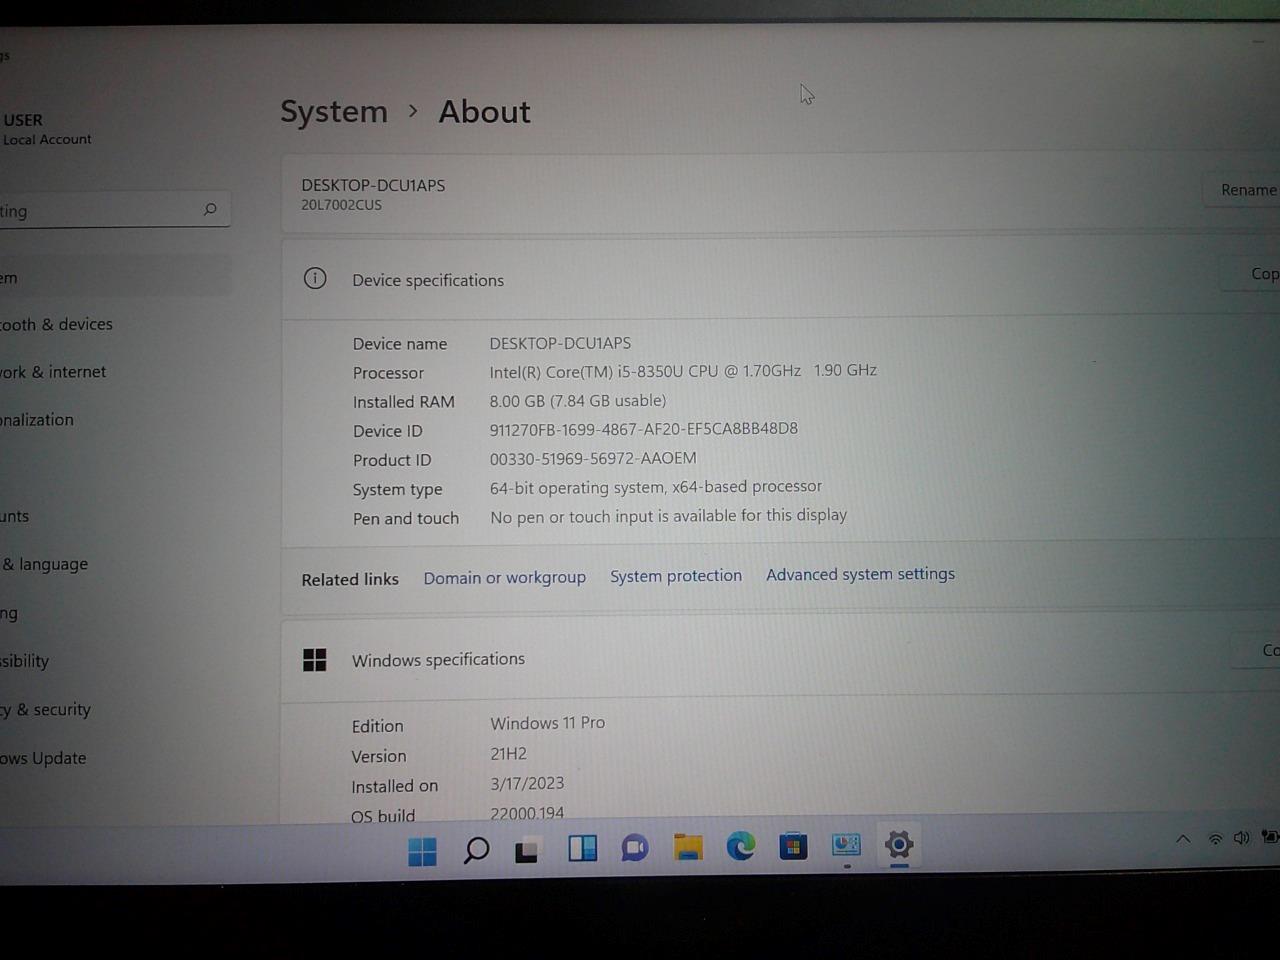This screenshot has width=1280, height=960.
Task: Click the version value 21H2
Action: [508, 754]
